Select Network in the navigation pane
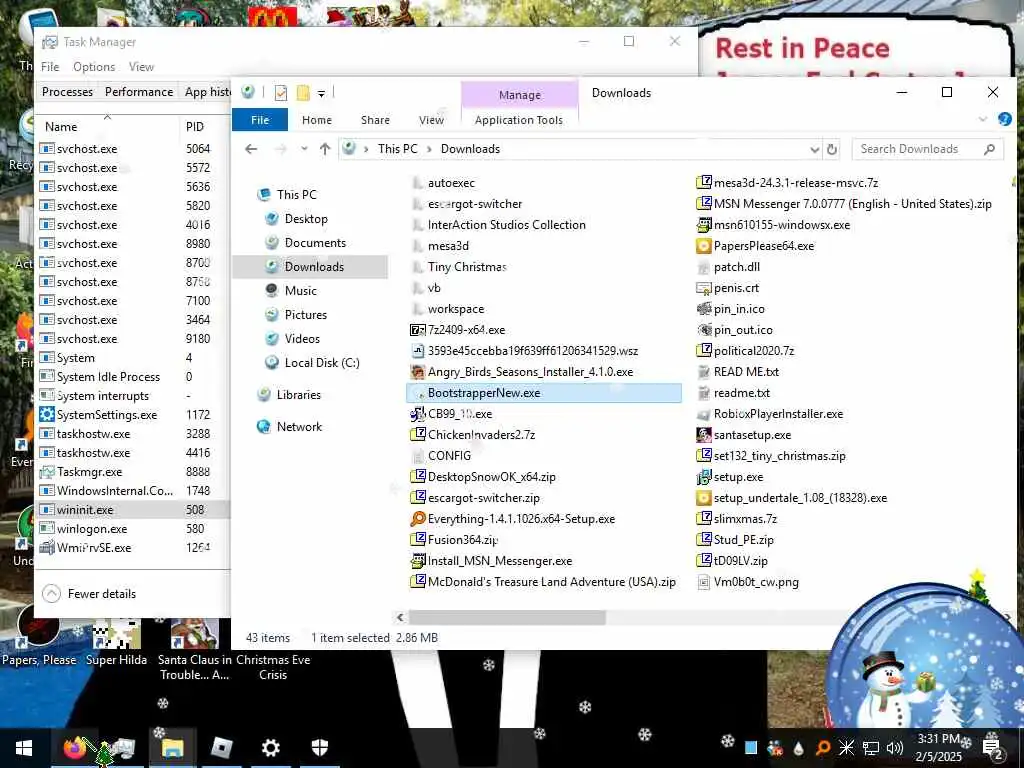 click(x=299, y=426)
